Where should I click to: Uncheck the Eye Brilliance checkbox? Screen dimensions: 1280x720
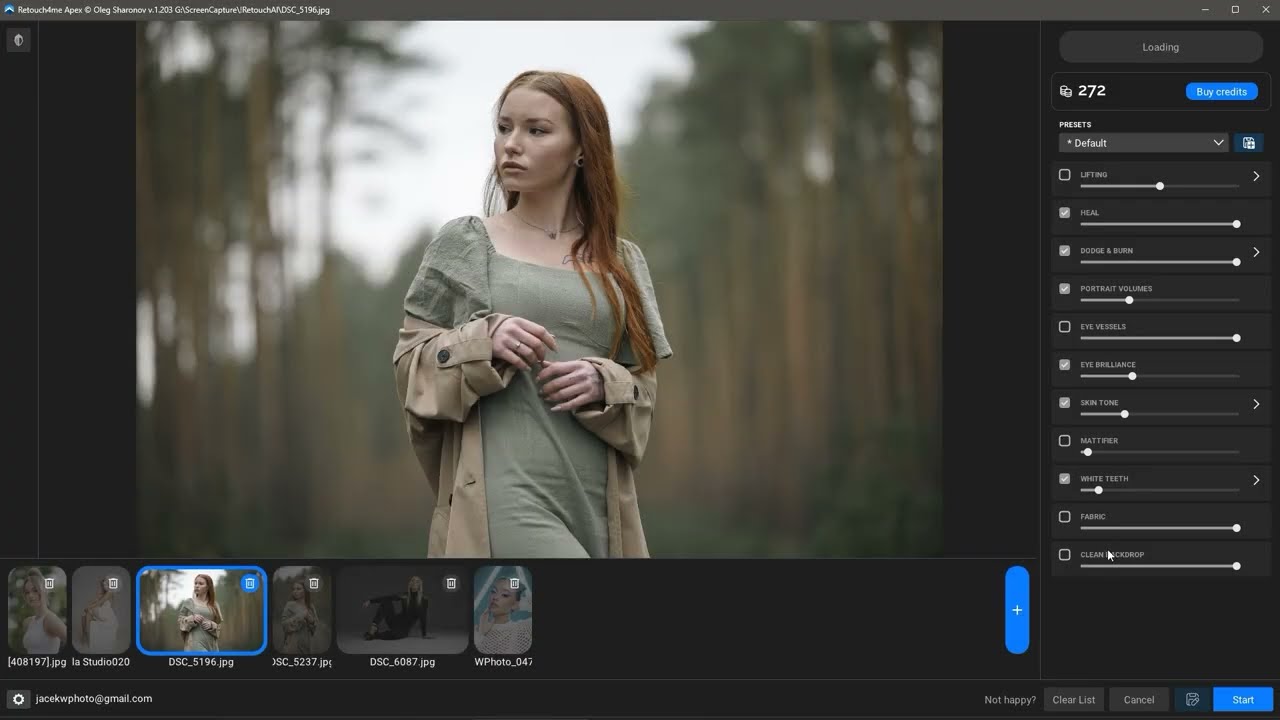1065,365
